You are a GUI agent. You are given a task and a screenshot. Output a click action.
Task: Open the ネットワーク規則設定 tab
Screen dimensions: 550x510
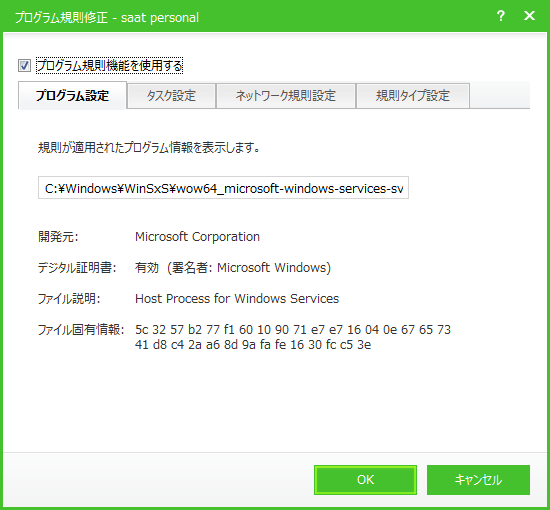tap(286, 95)
